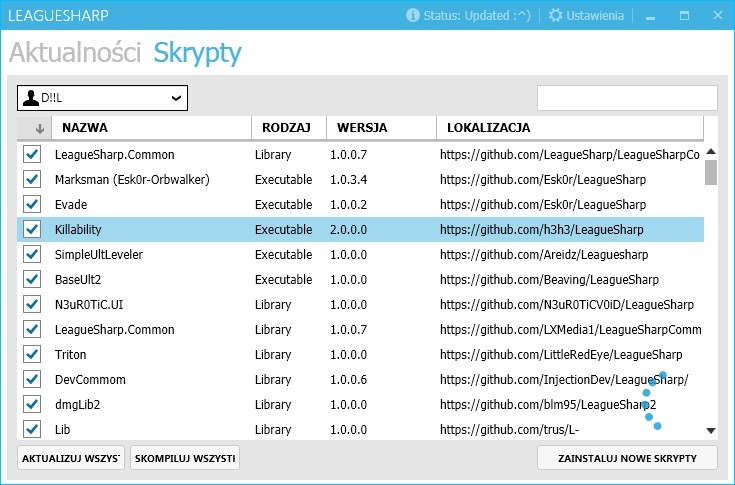735x485 pixels.
Task: Toggle Marksman (Esk0r-Orbwalker) checkbox
Action: (32, 179)
